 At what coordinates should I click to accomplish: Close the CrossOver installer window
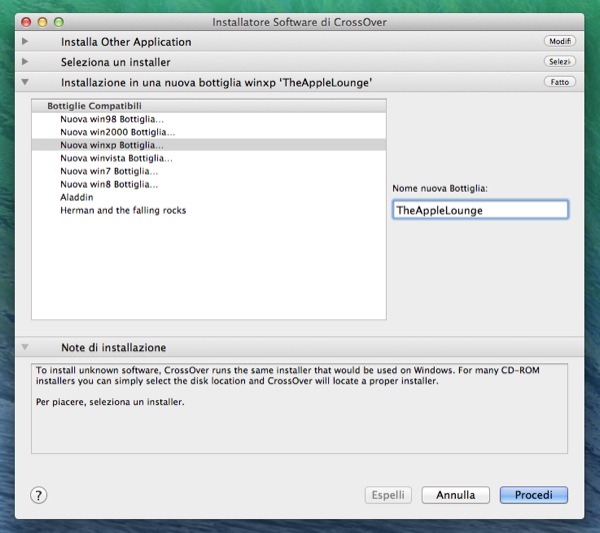click(26, 22)
